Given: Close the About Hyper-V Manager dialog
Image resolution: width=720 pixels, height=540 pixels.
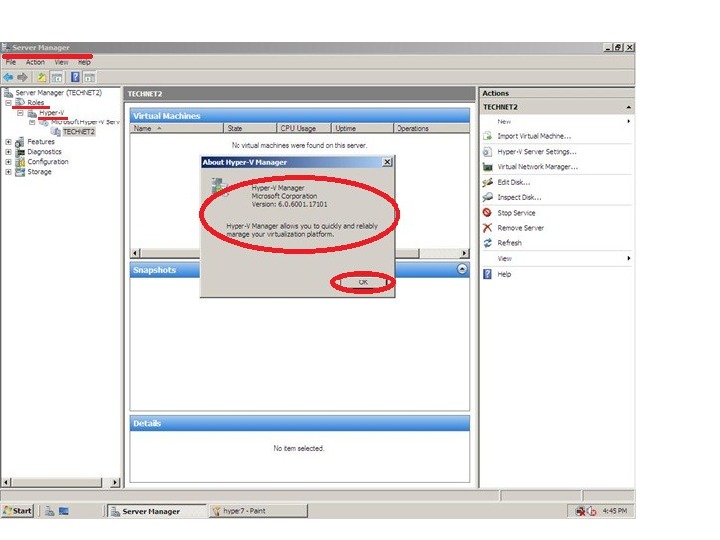Looking at the screenshot, I should point(387,162).
